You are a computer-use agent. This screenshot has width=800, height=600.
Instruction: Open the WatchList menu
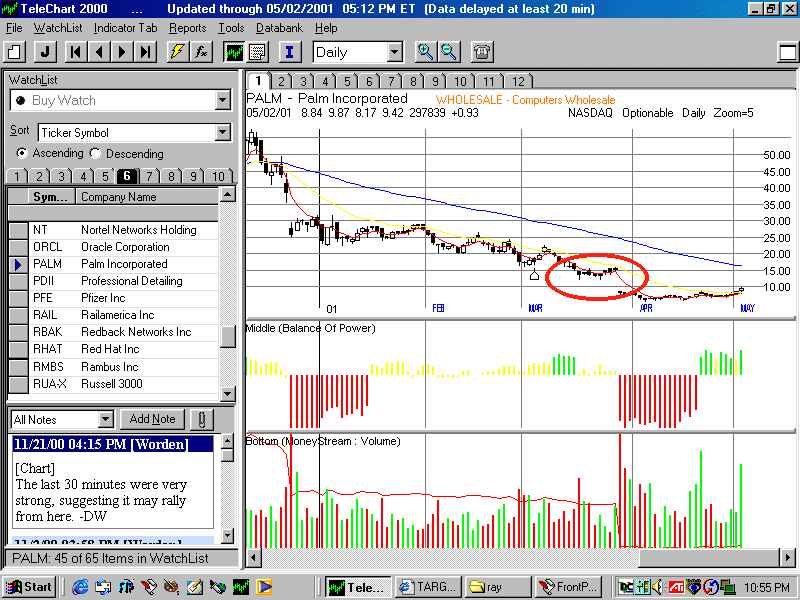(58, 28)
